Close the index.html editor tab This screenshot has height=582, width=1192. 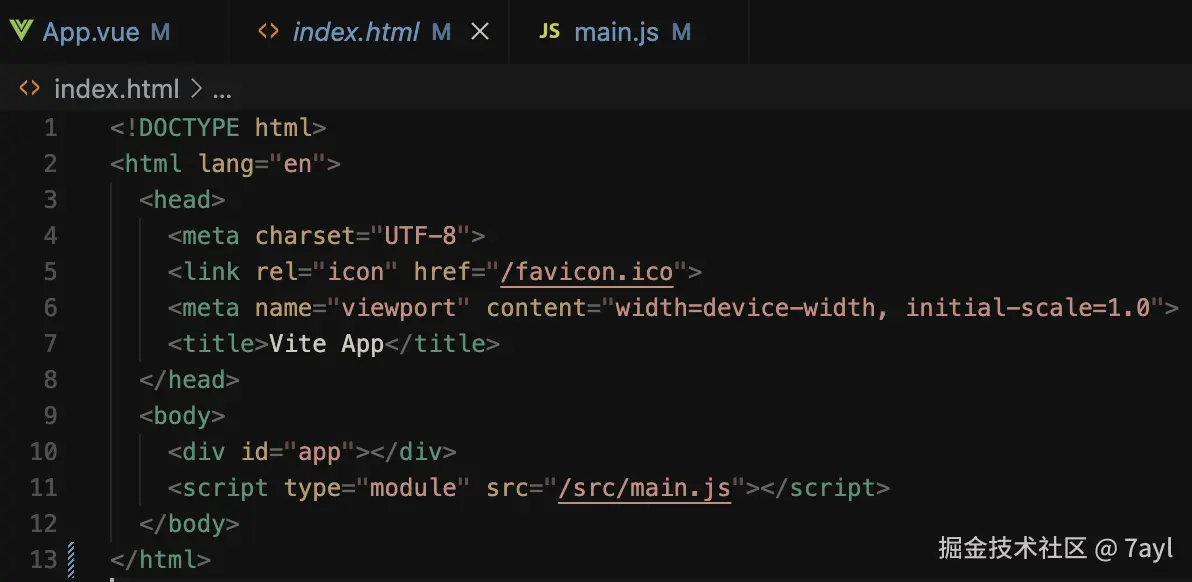point(480,32)
